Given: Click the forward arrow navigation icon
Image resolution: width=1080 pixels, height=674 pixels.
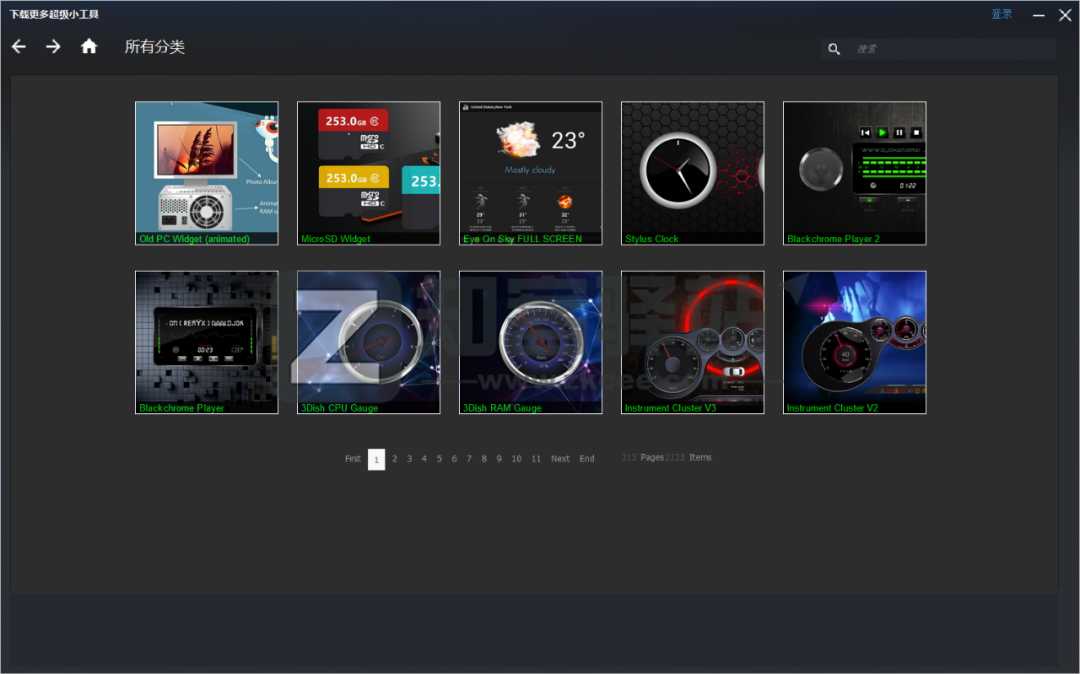Looking at the screenshot, I should [53, 47].
